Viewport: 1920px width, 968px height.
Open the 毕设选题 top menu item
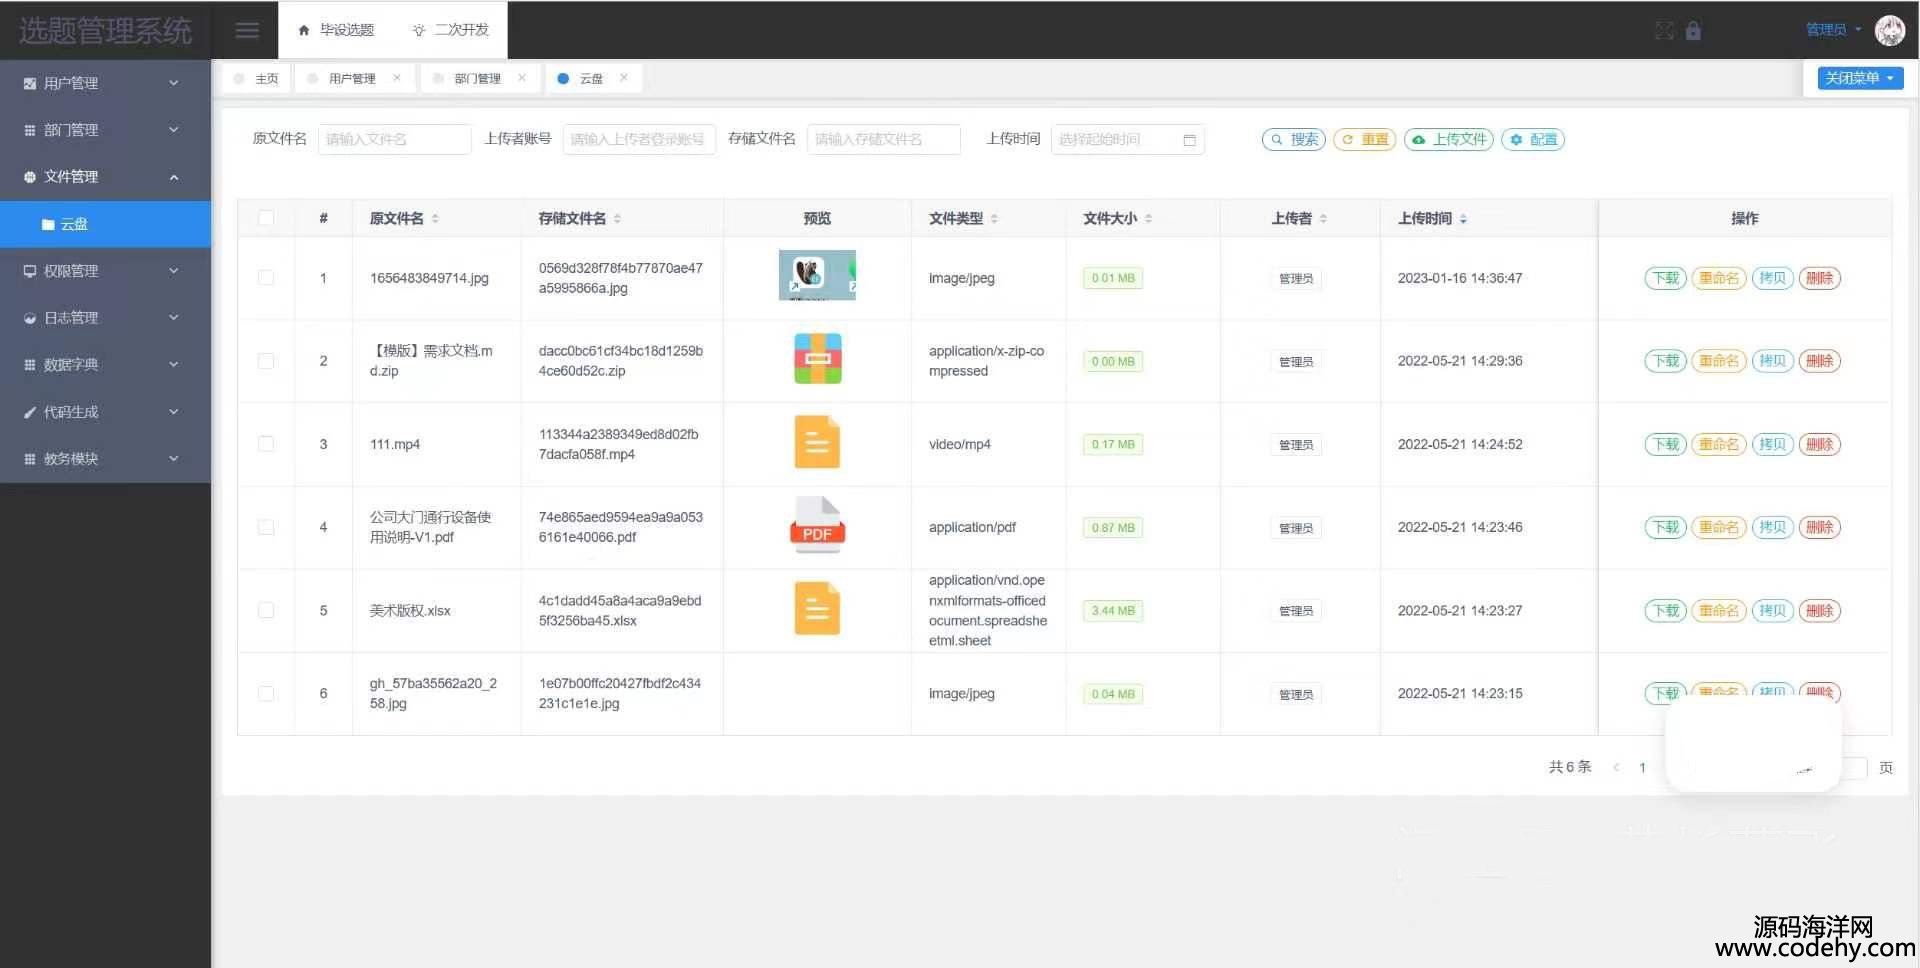(337, 30)
